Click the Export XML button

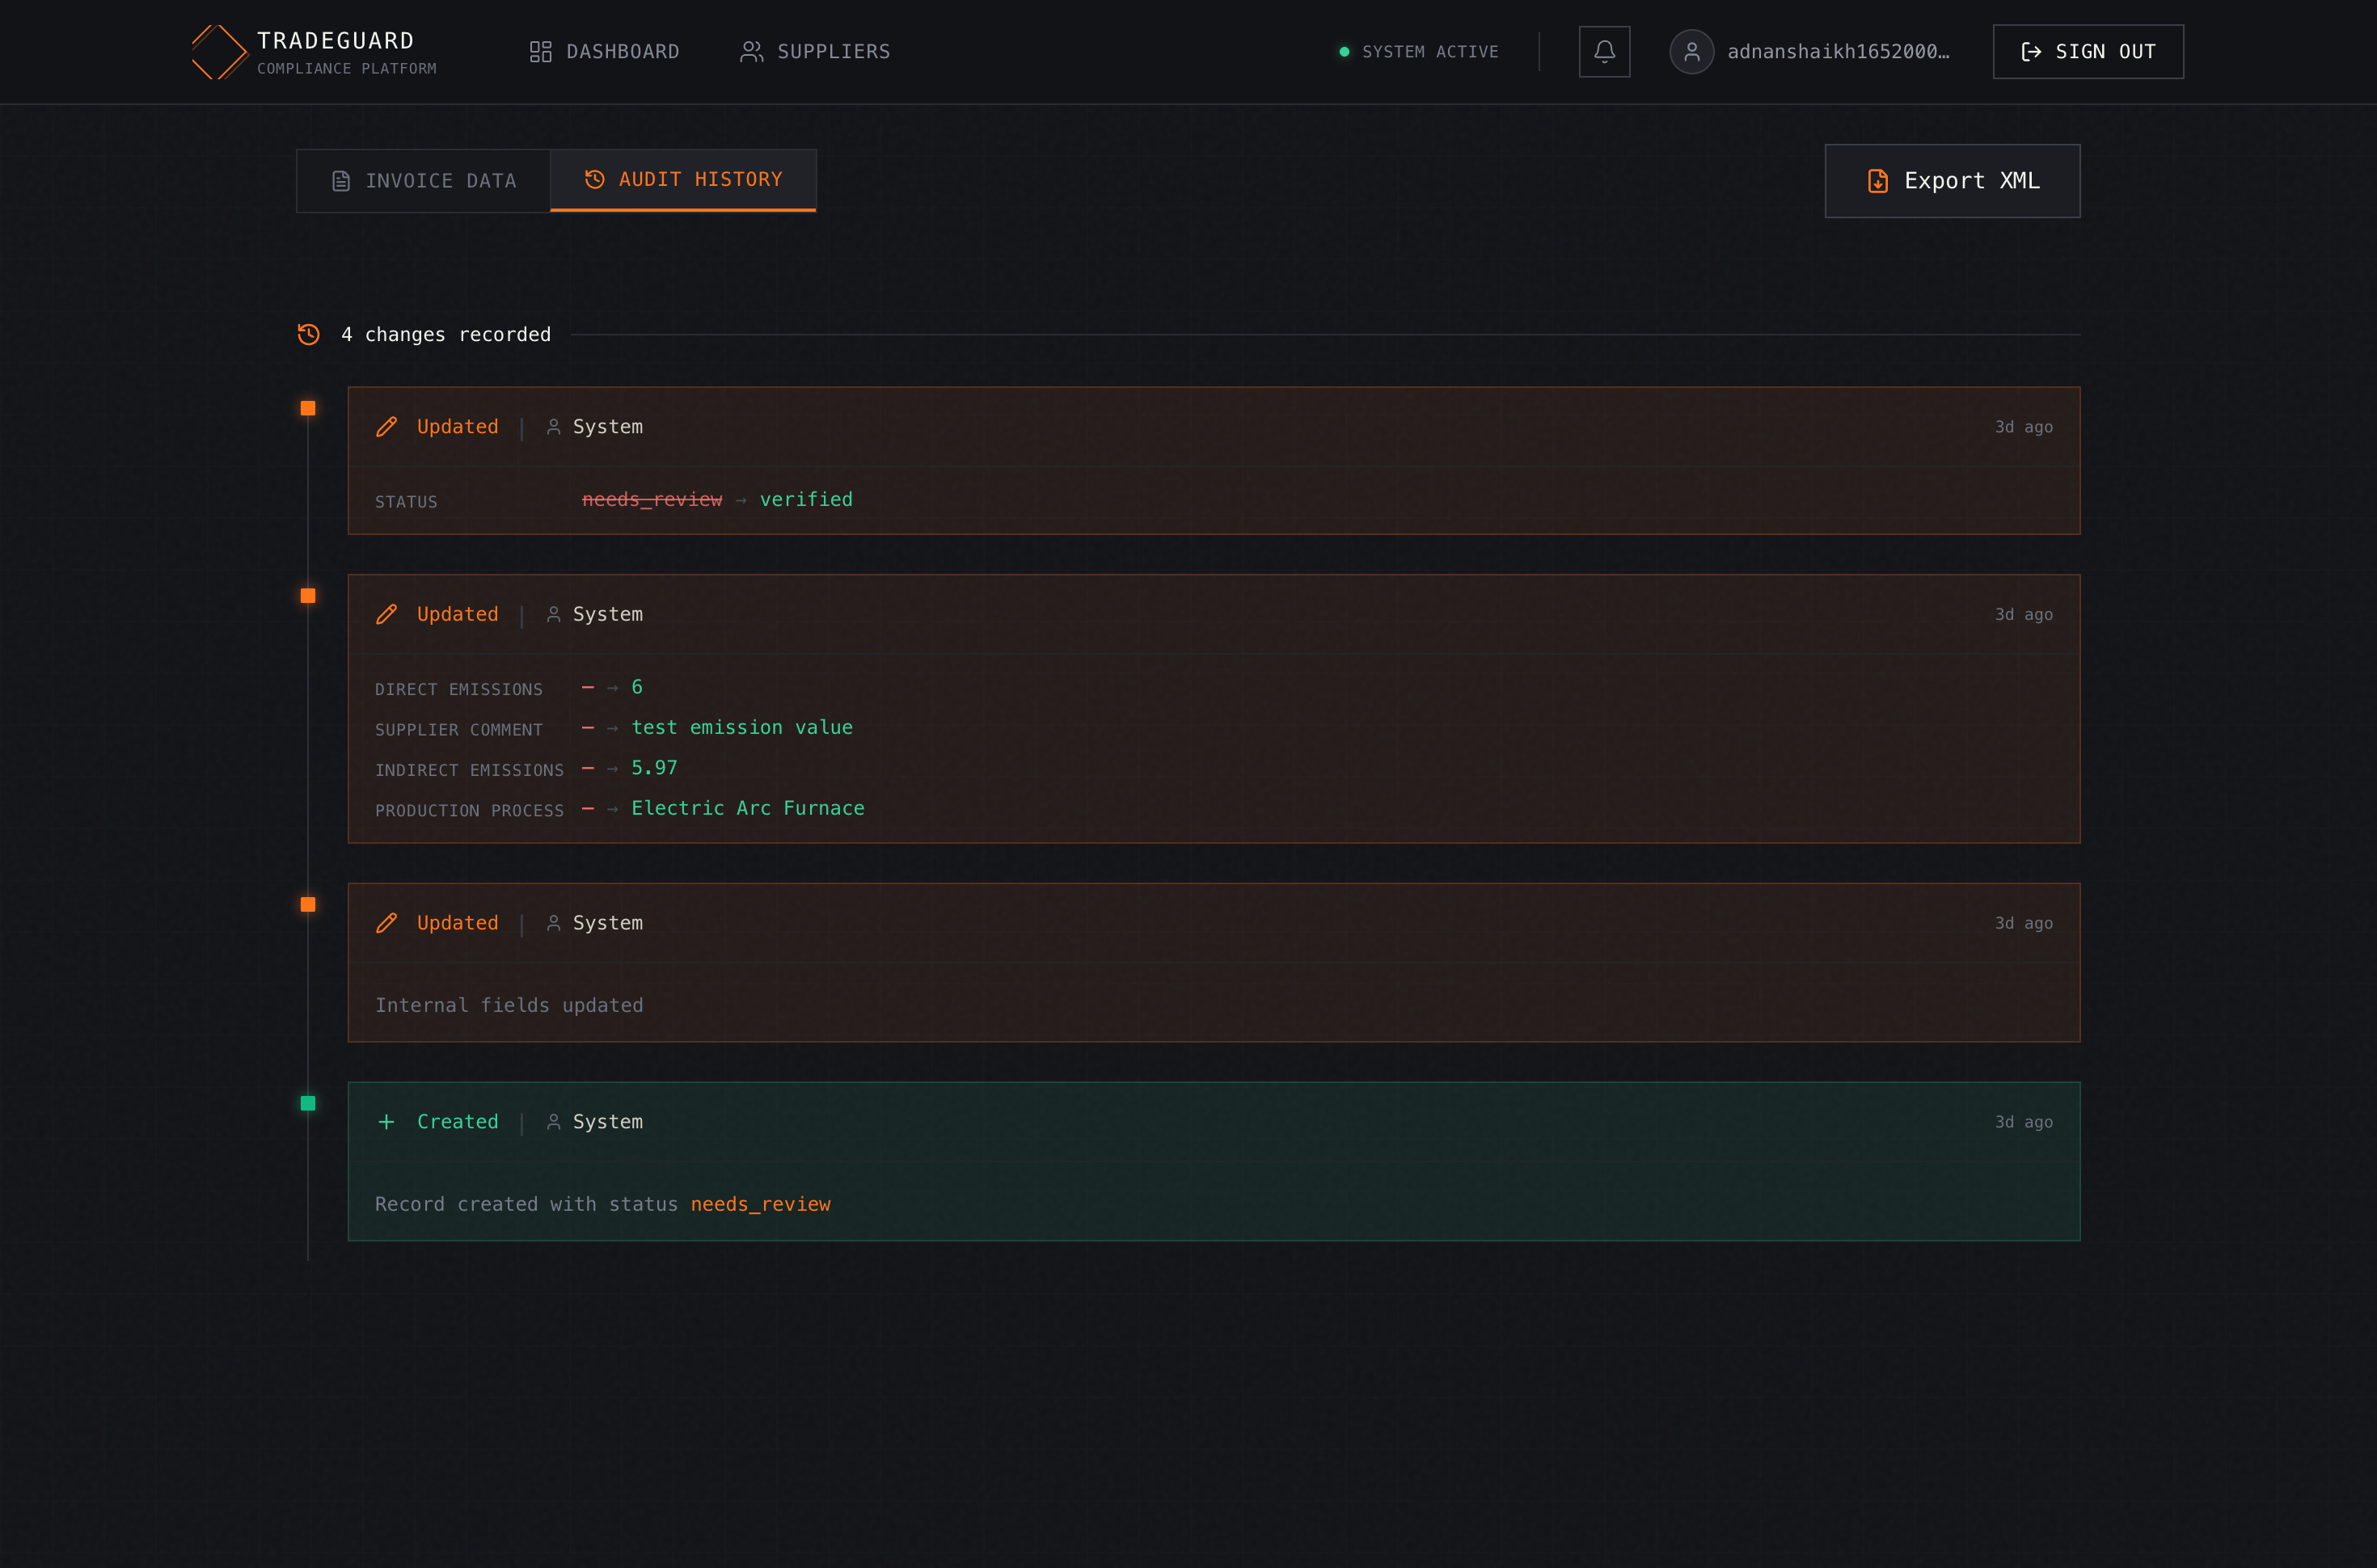click(x=1952, y=181)
